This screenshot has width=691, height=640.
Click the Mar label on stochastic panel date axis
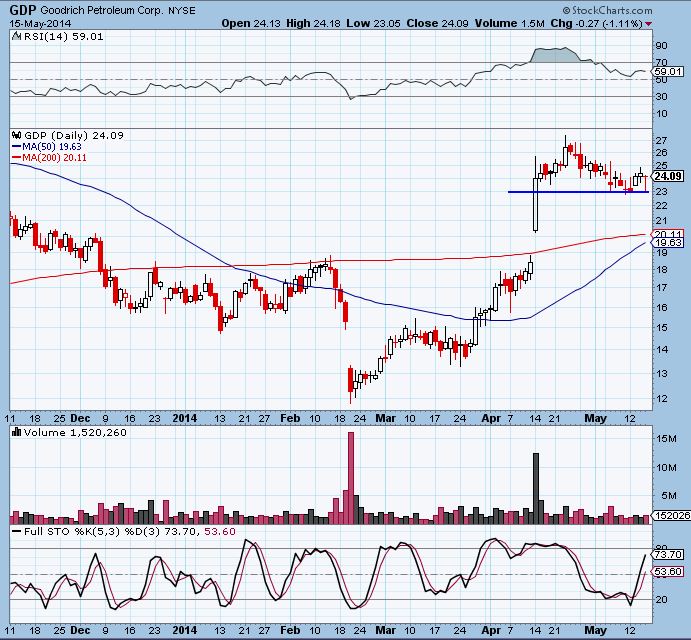pos(385,630)
